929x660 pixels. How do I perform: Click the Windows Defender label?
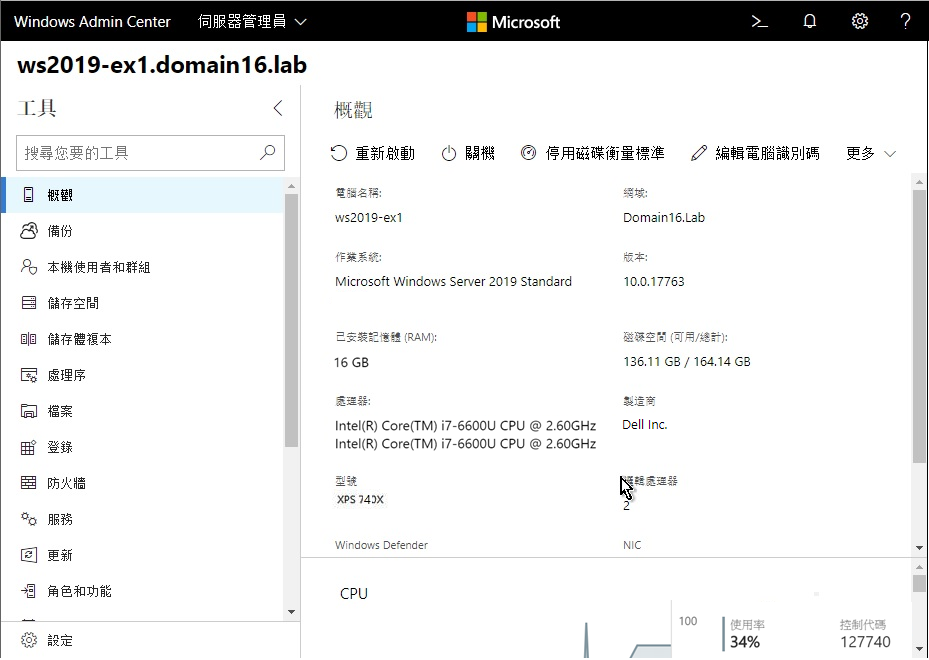pos(381,545)
